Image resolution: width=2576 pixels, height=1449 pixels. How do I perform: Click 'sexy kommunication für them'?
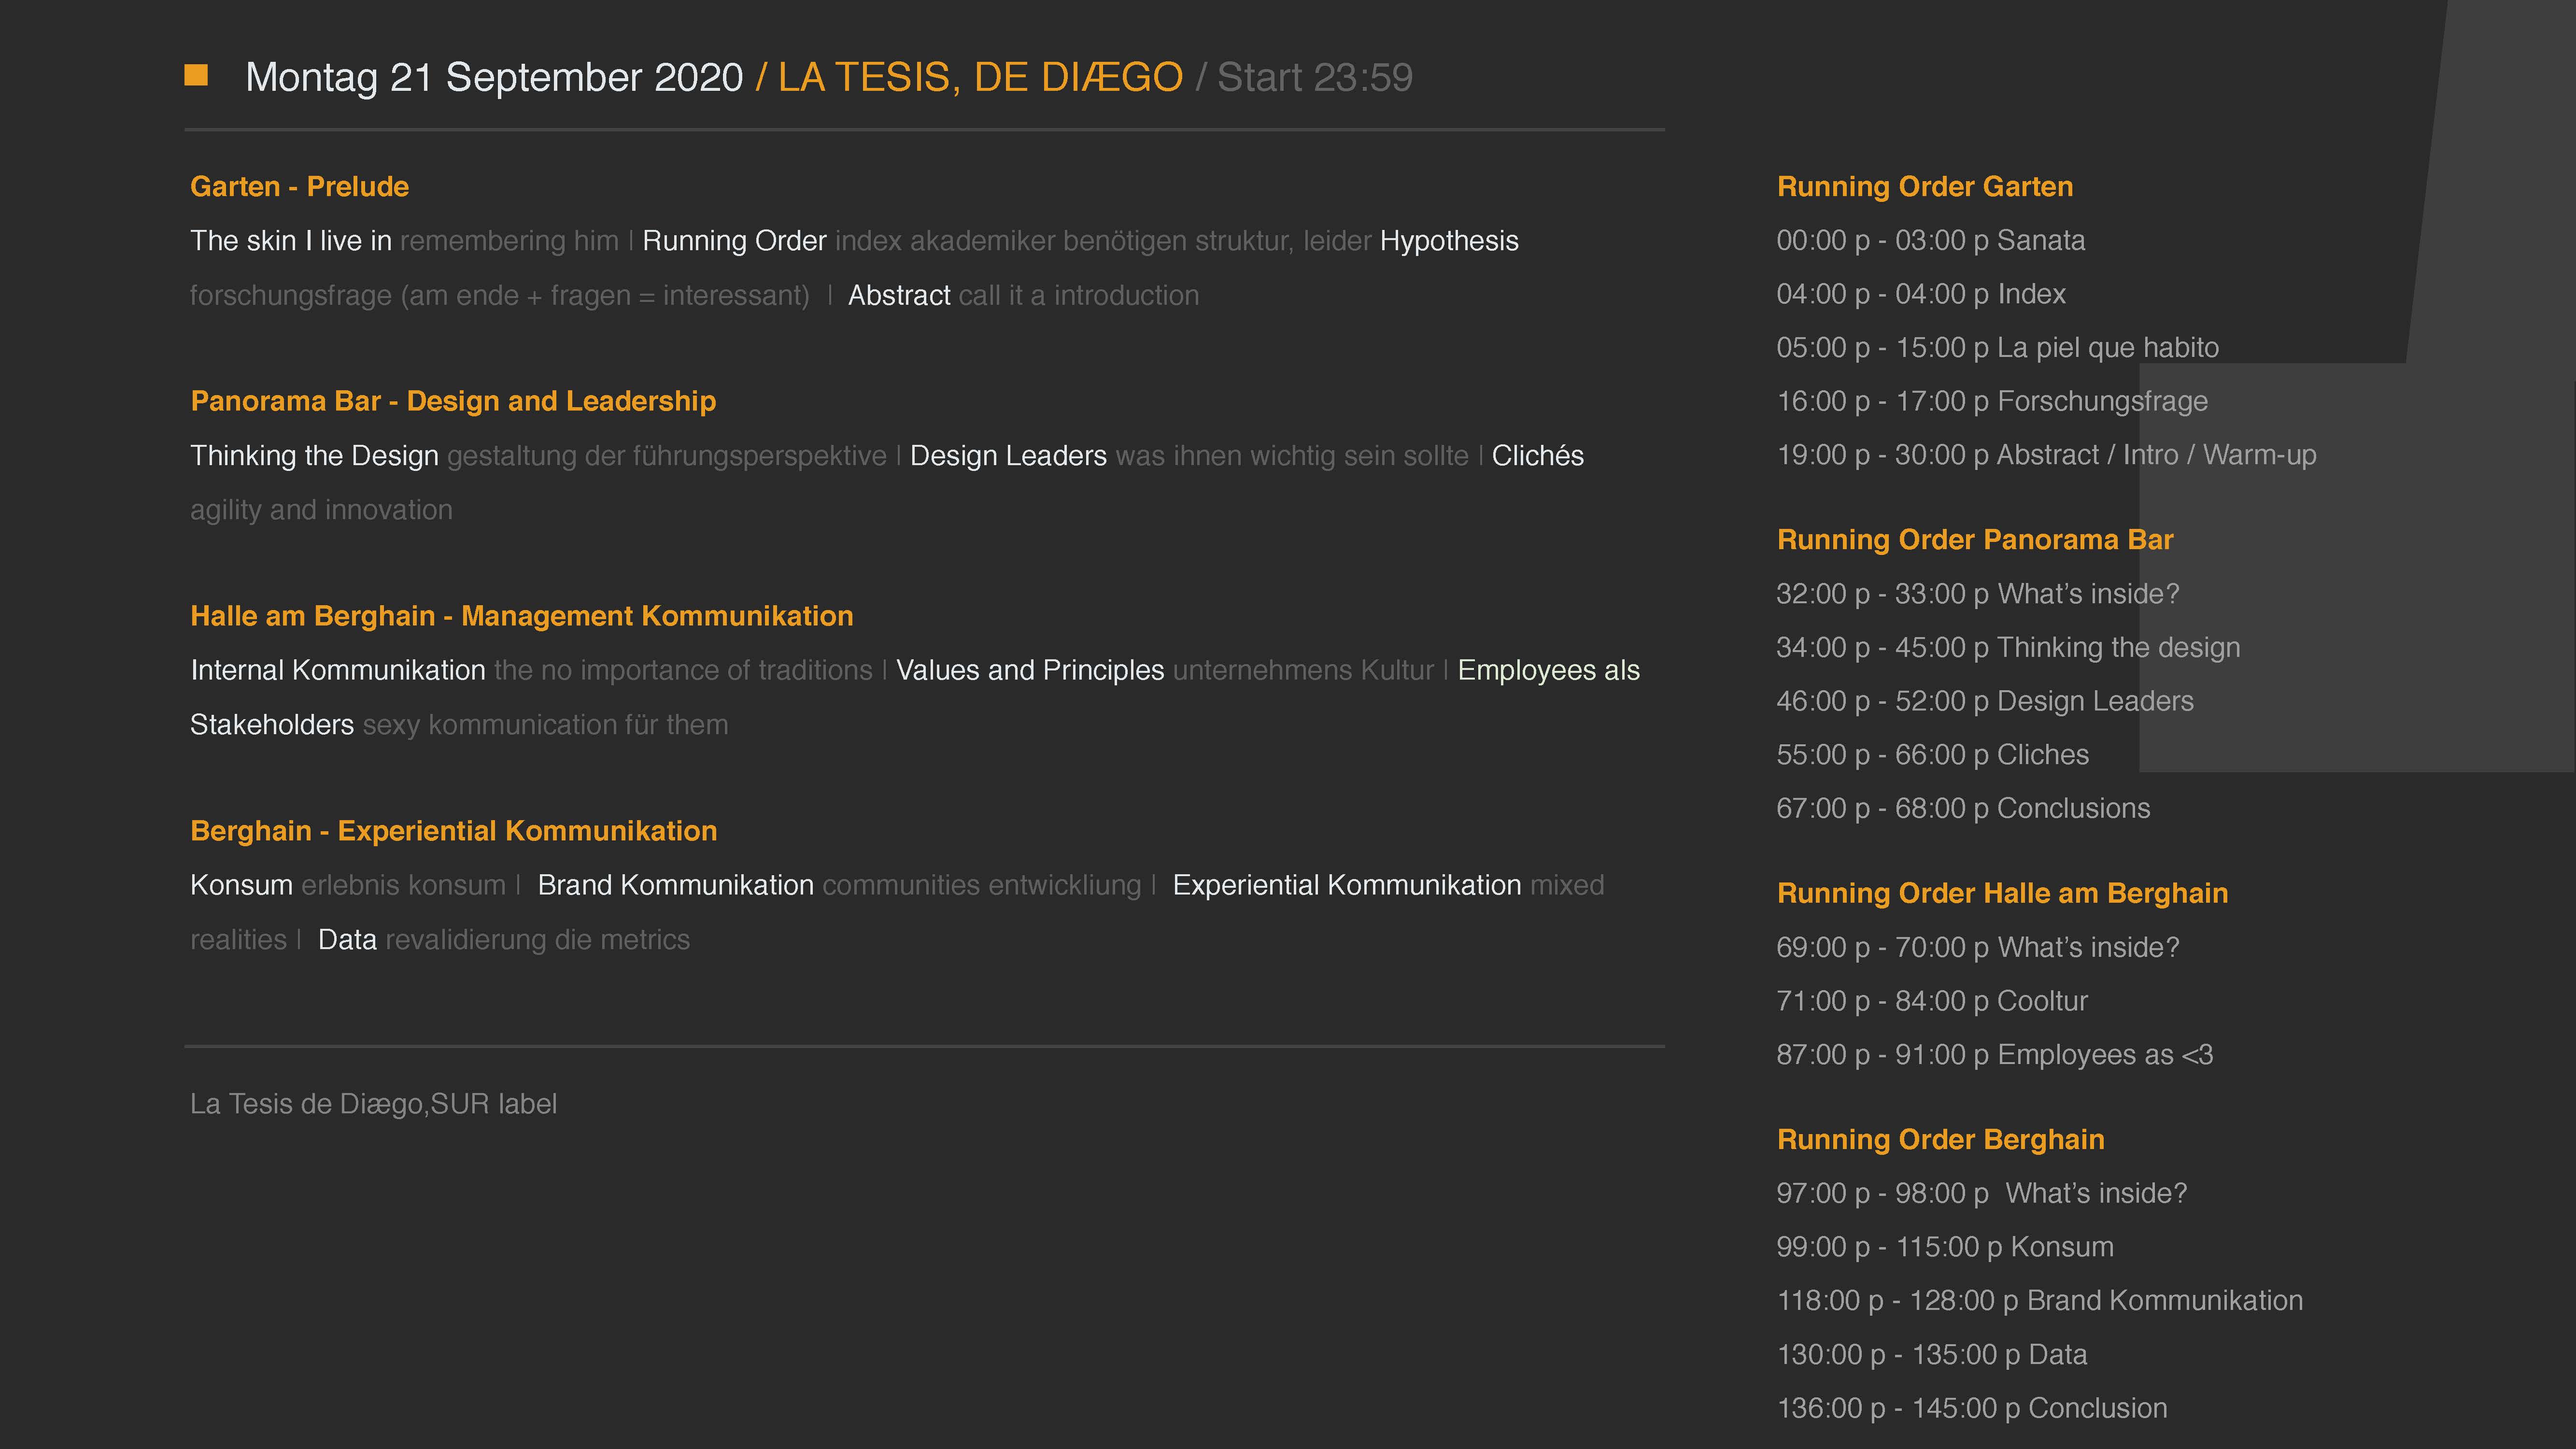pyautogui.click(x=545, y=725)
